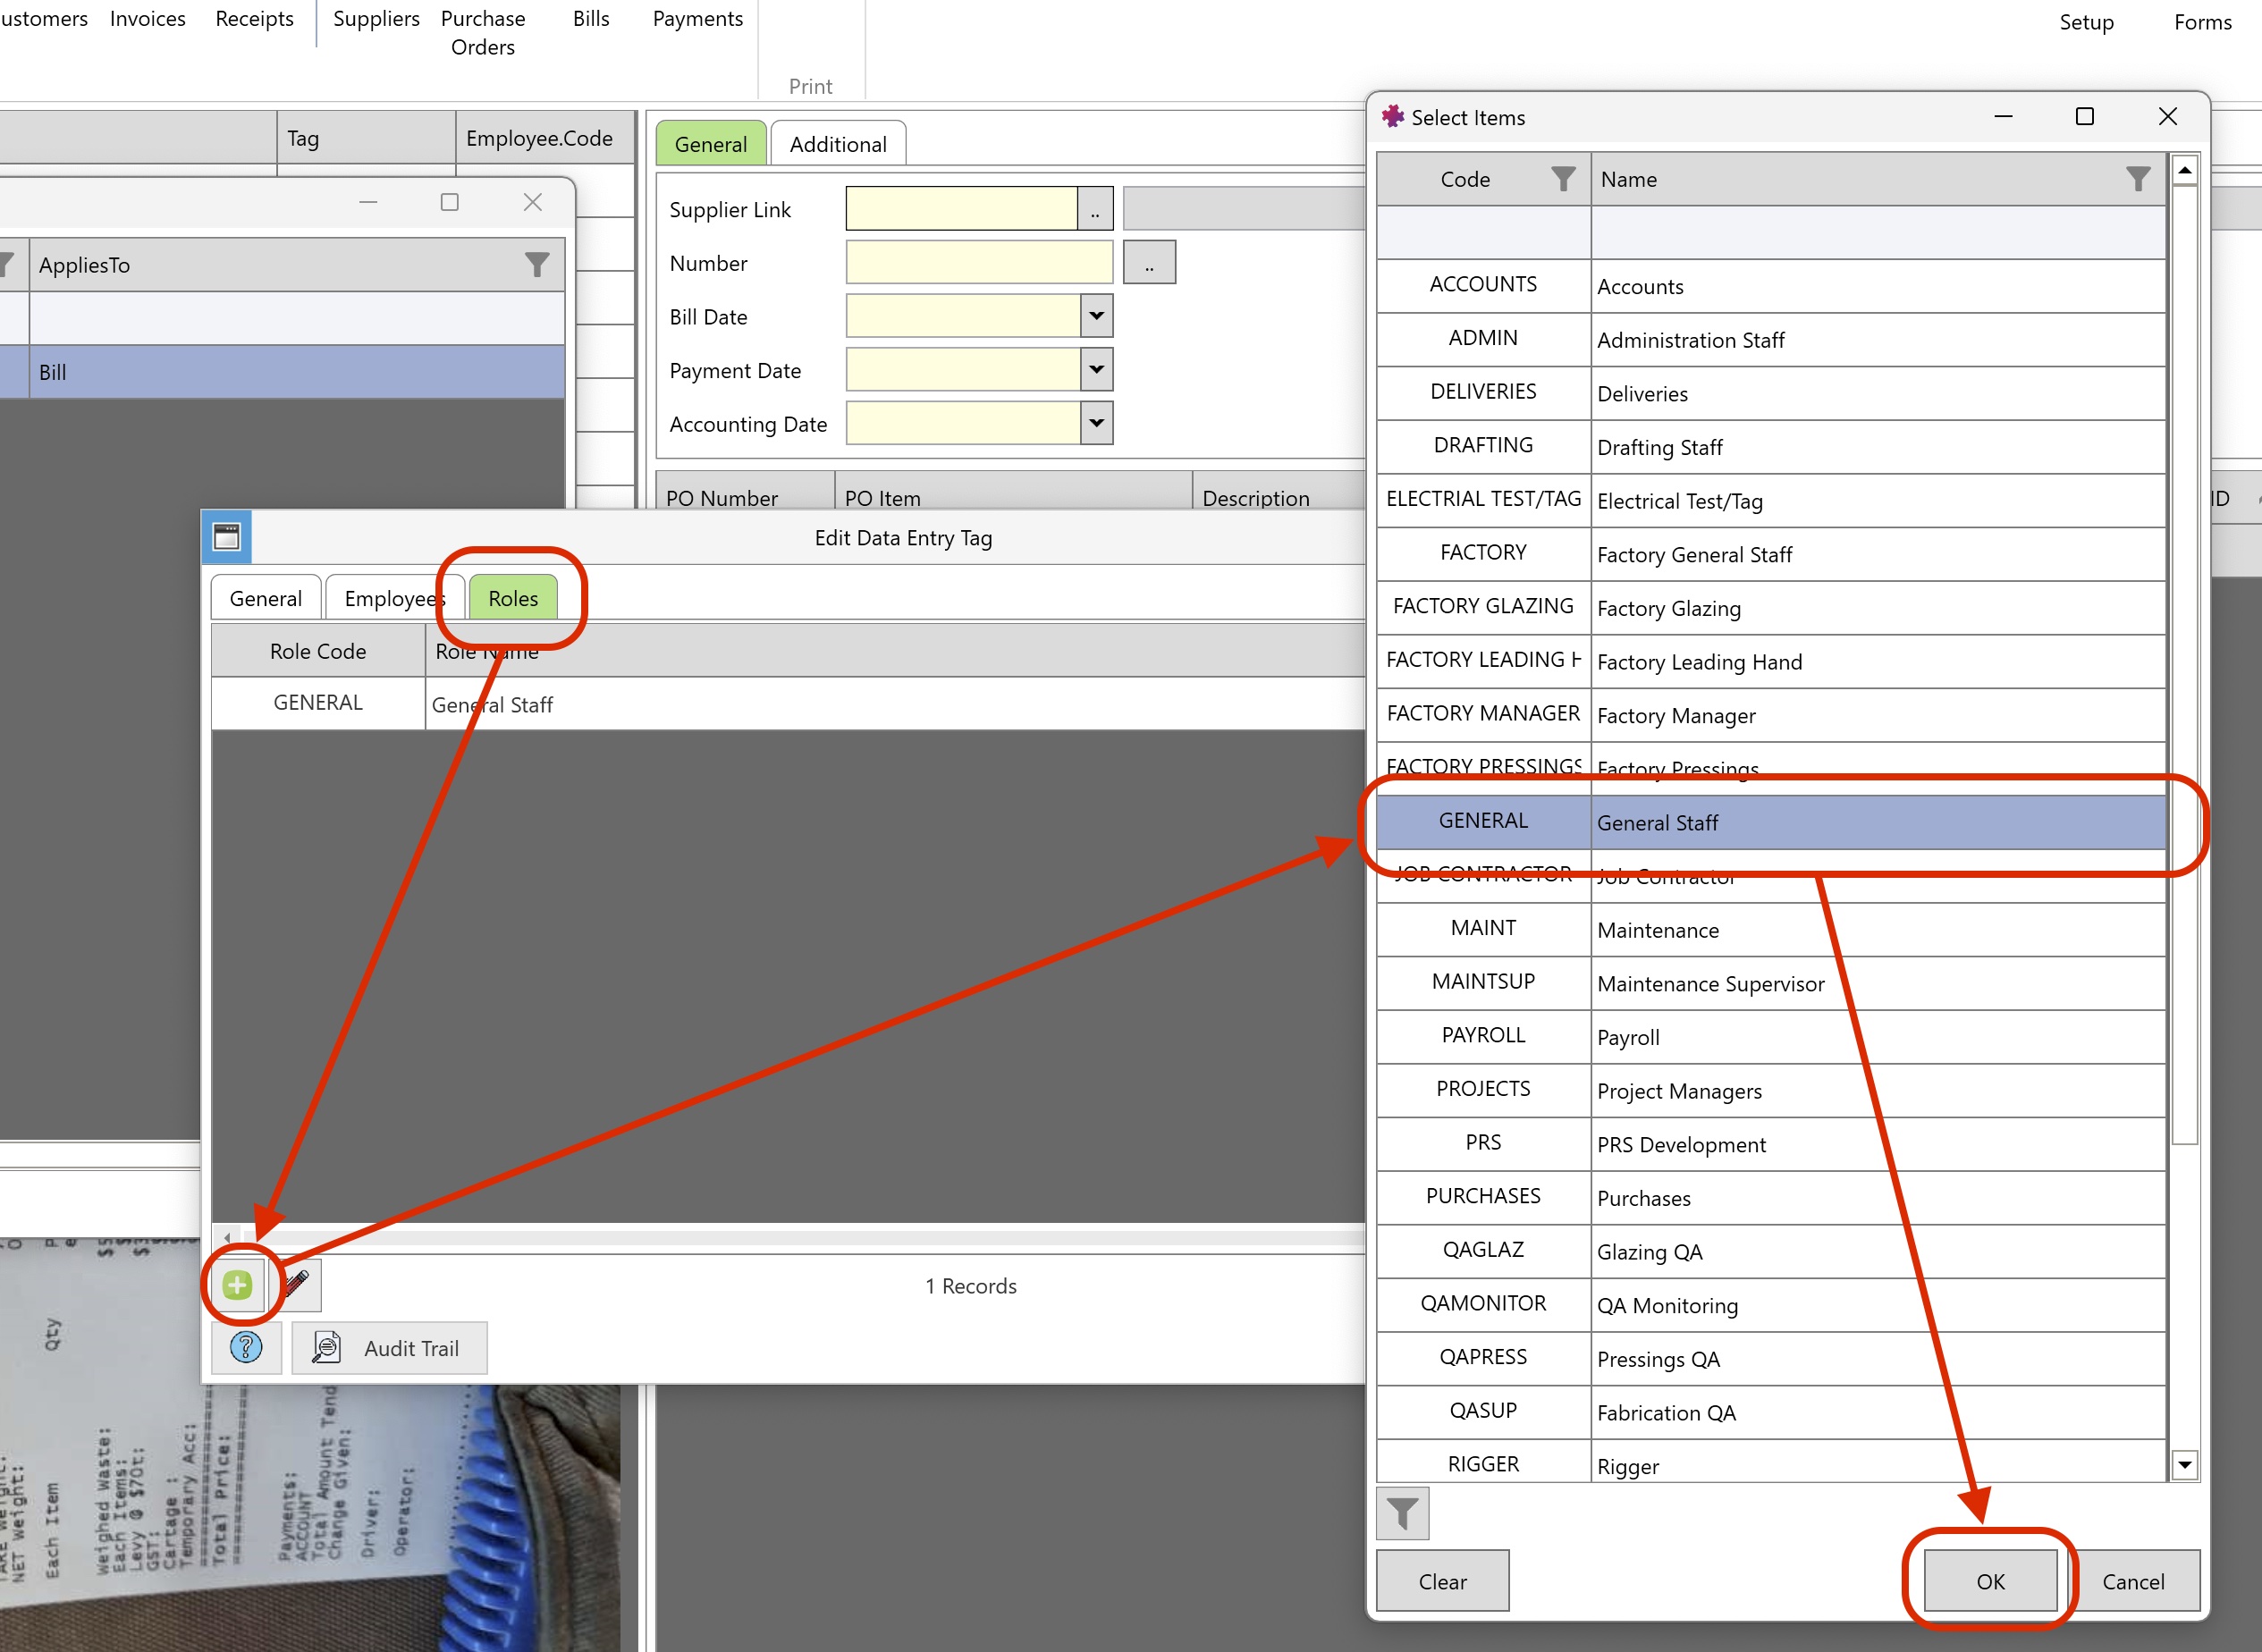Click the Number input field

pyautogui.click(x=979, y=262)
